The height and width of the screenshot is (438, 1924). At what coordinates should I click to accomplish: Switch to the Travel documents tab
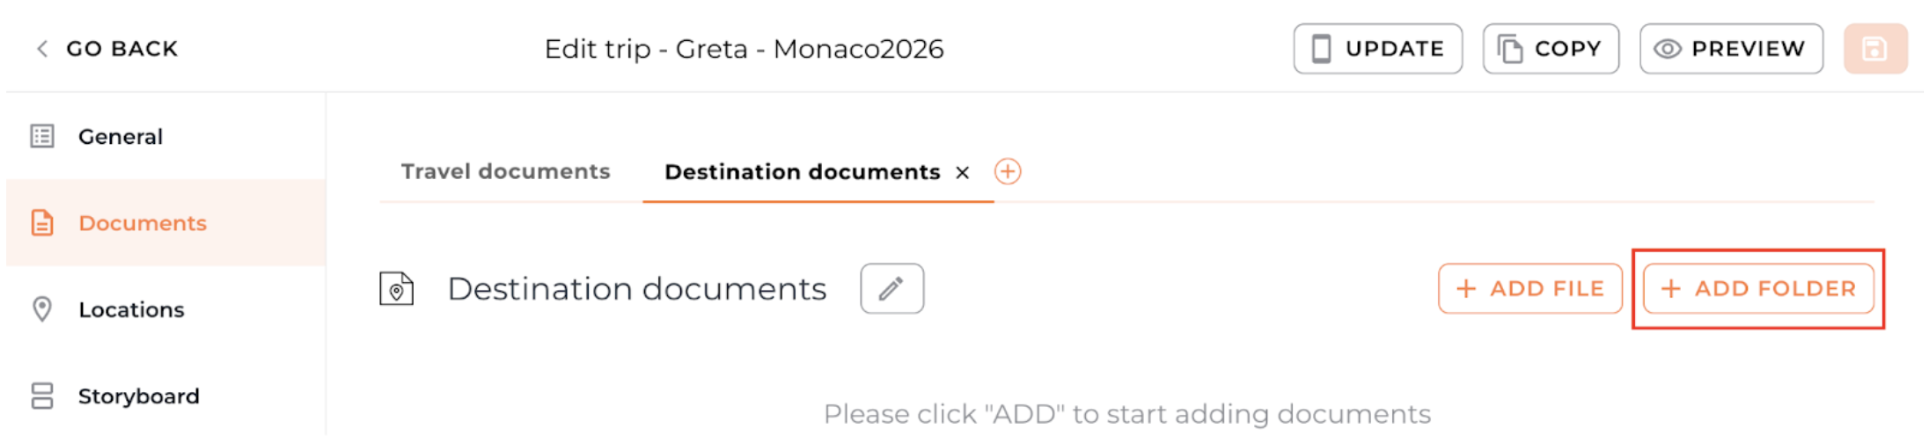[505, 172]
